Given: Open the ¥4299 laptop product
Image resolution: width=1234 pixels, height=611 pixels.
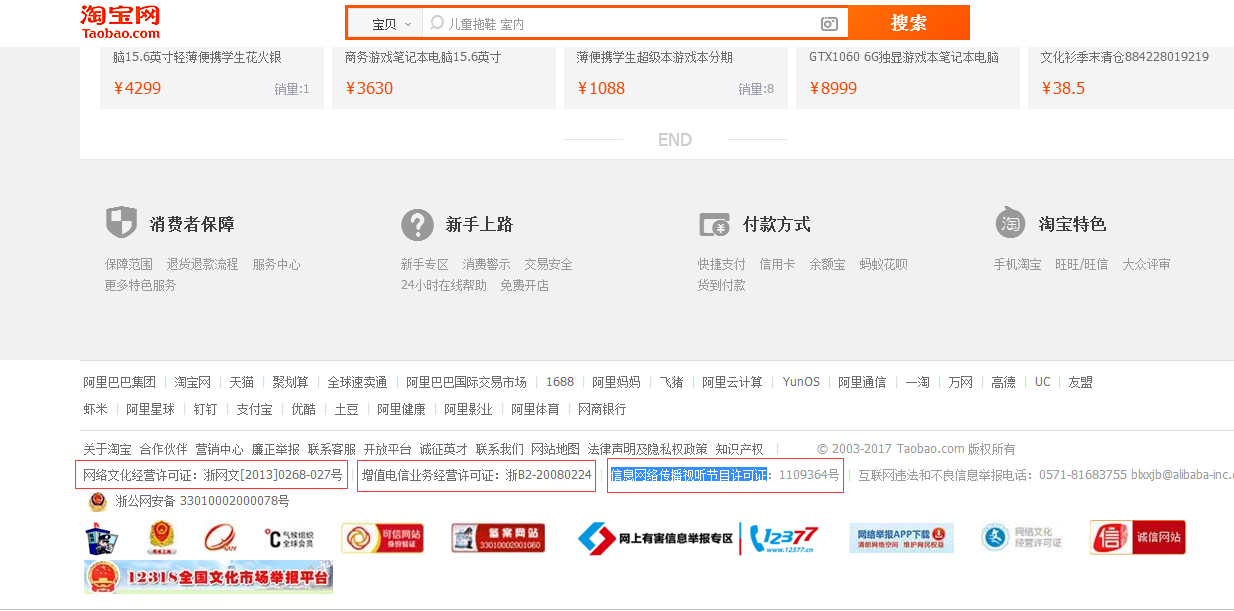Looking at the screenshot, I should coord(212,77).
